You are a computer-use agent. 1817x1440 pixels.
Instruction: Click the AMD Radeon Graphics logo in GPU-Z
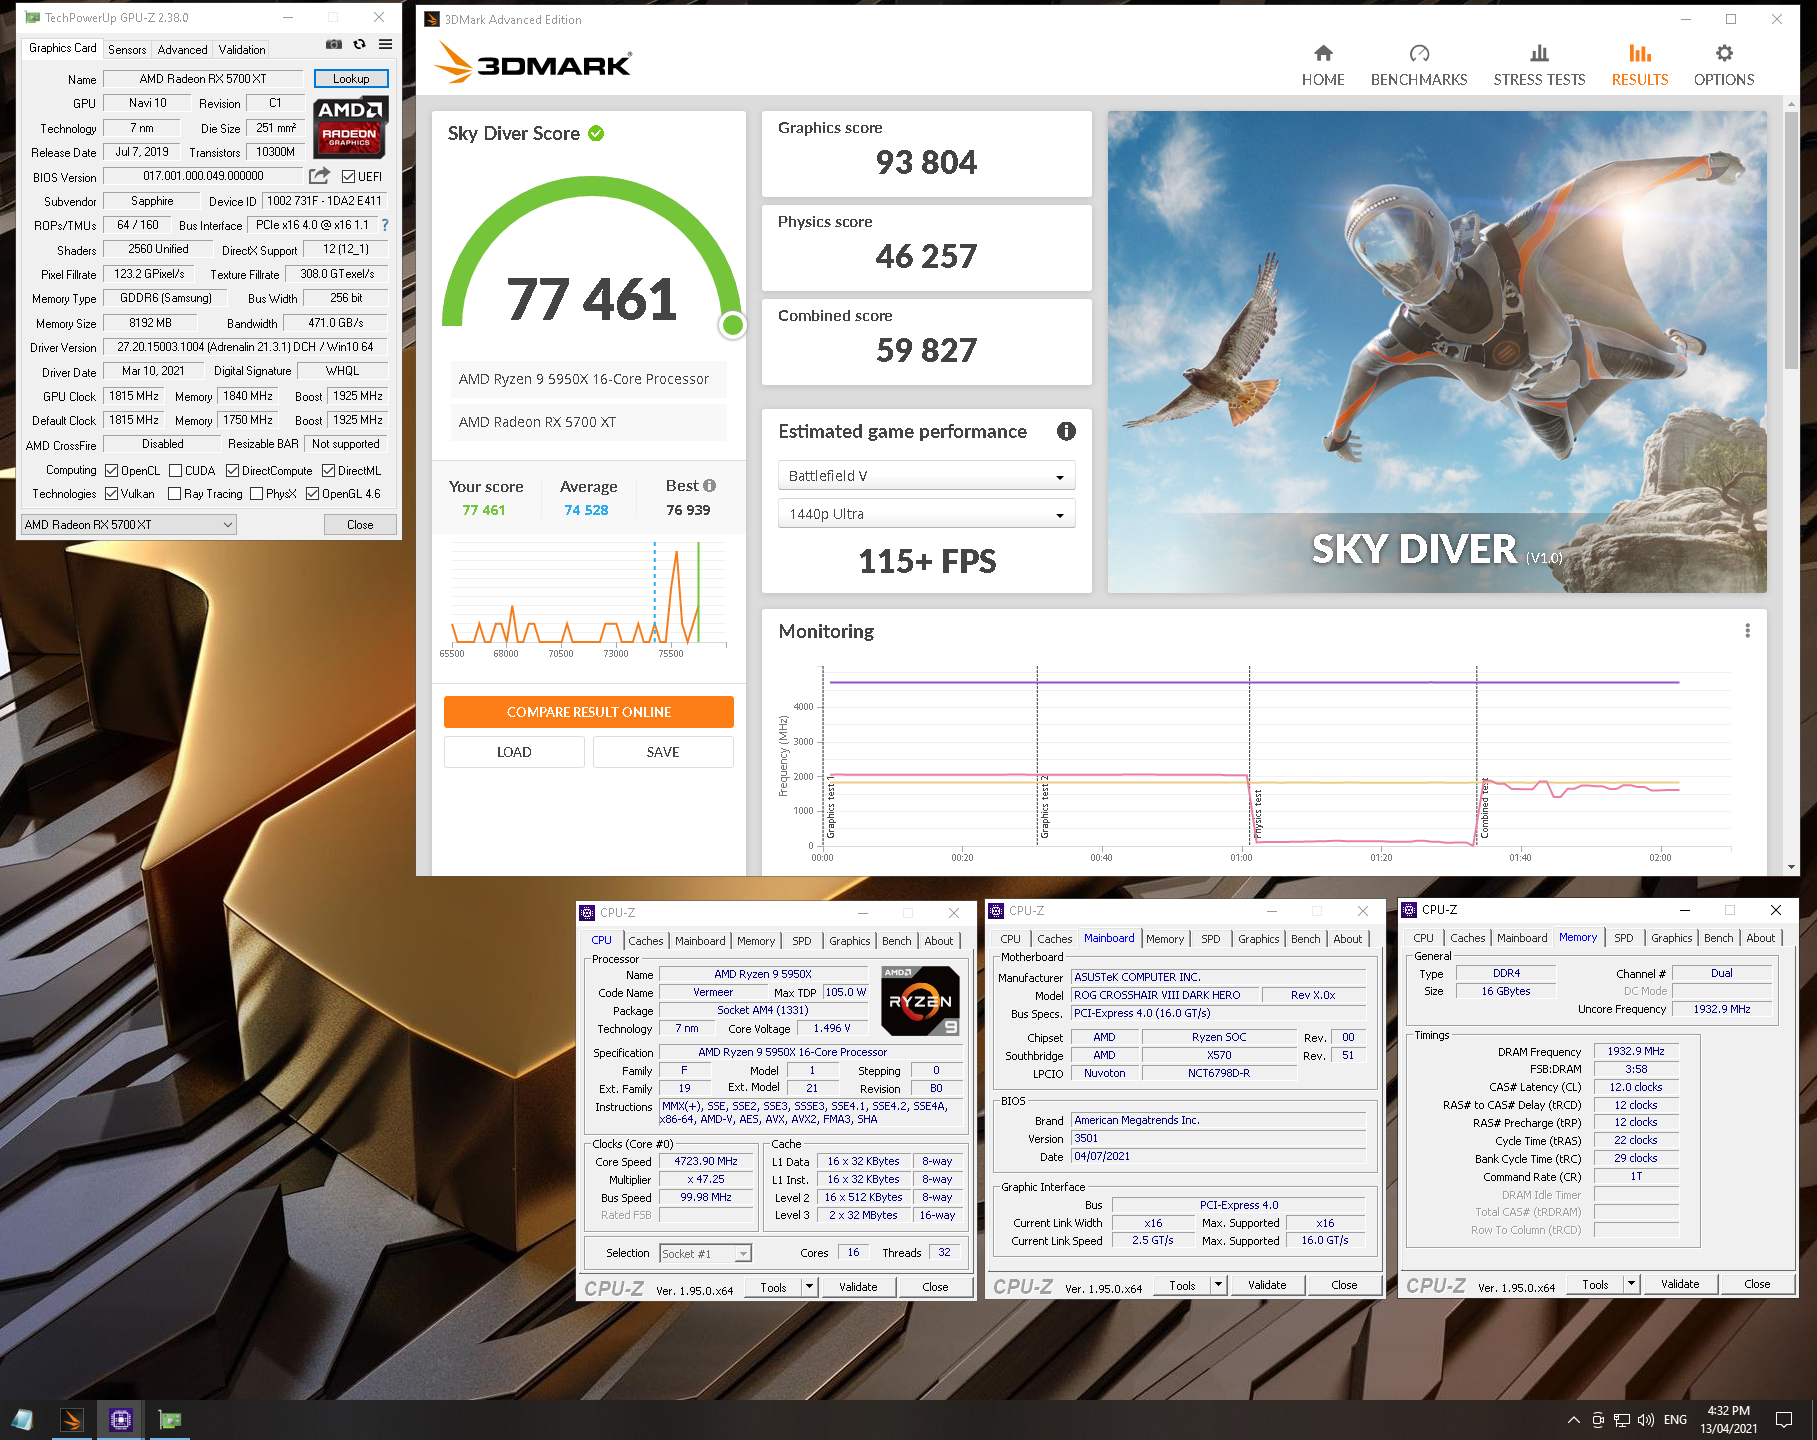coord(350,128)
